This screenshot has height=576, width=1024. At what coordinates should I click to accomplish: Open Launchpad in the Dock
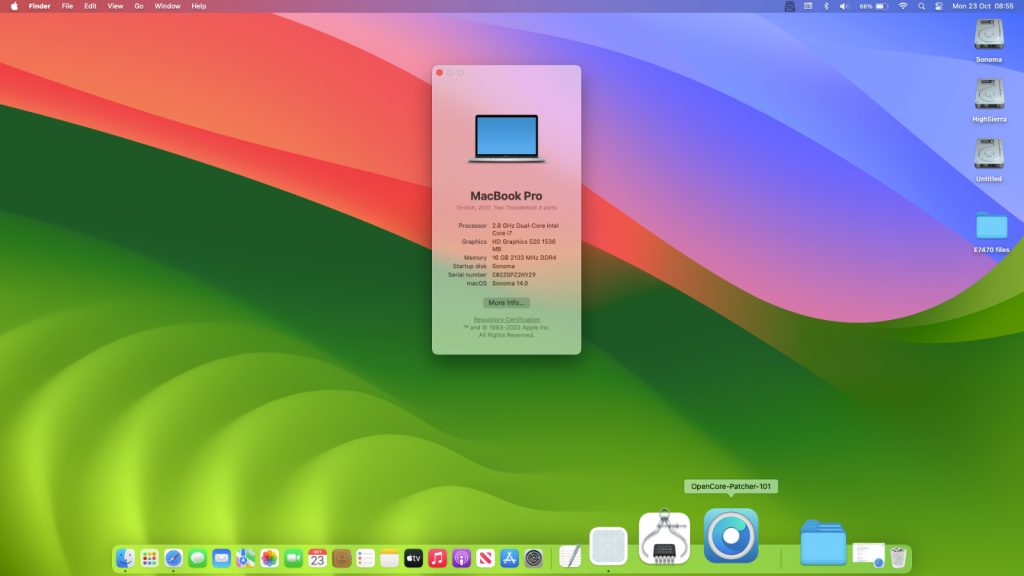tap(150, 558)
